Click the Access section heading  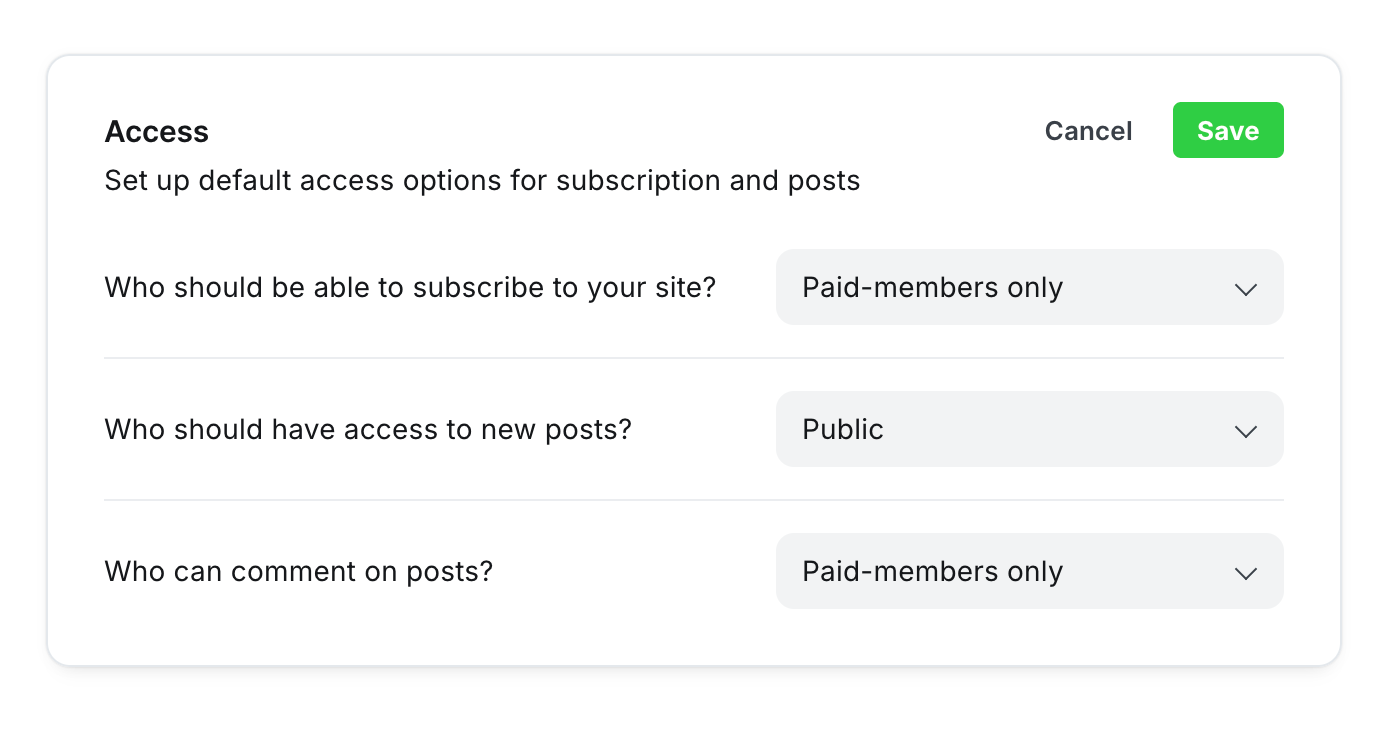coord(157,131)
